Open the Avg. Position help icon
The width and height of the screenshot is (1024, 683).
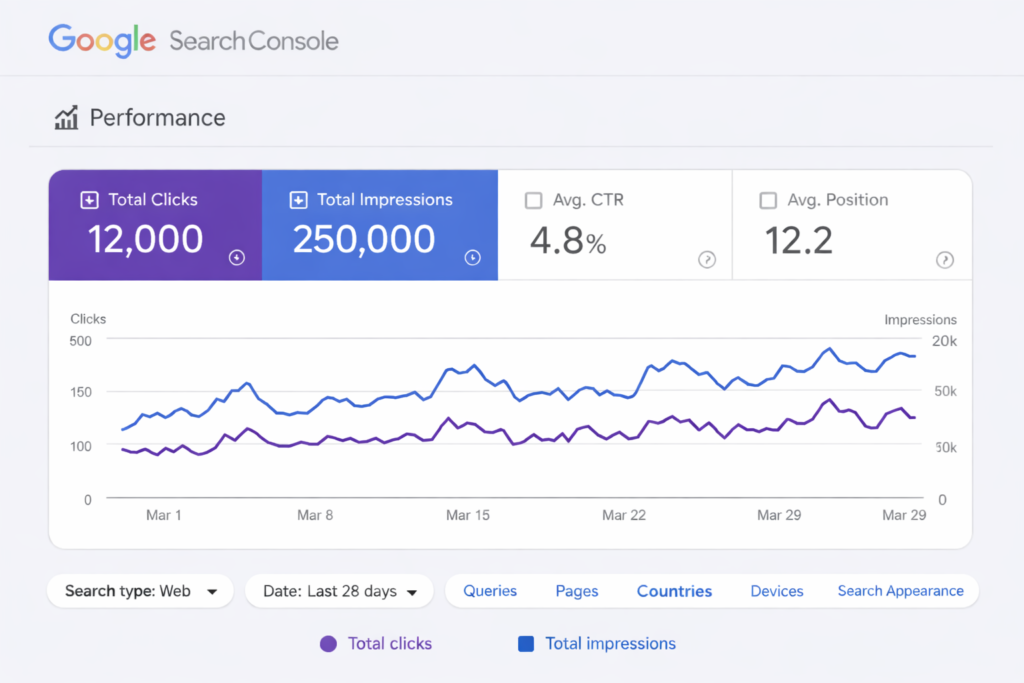coord(944,260)
